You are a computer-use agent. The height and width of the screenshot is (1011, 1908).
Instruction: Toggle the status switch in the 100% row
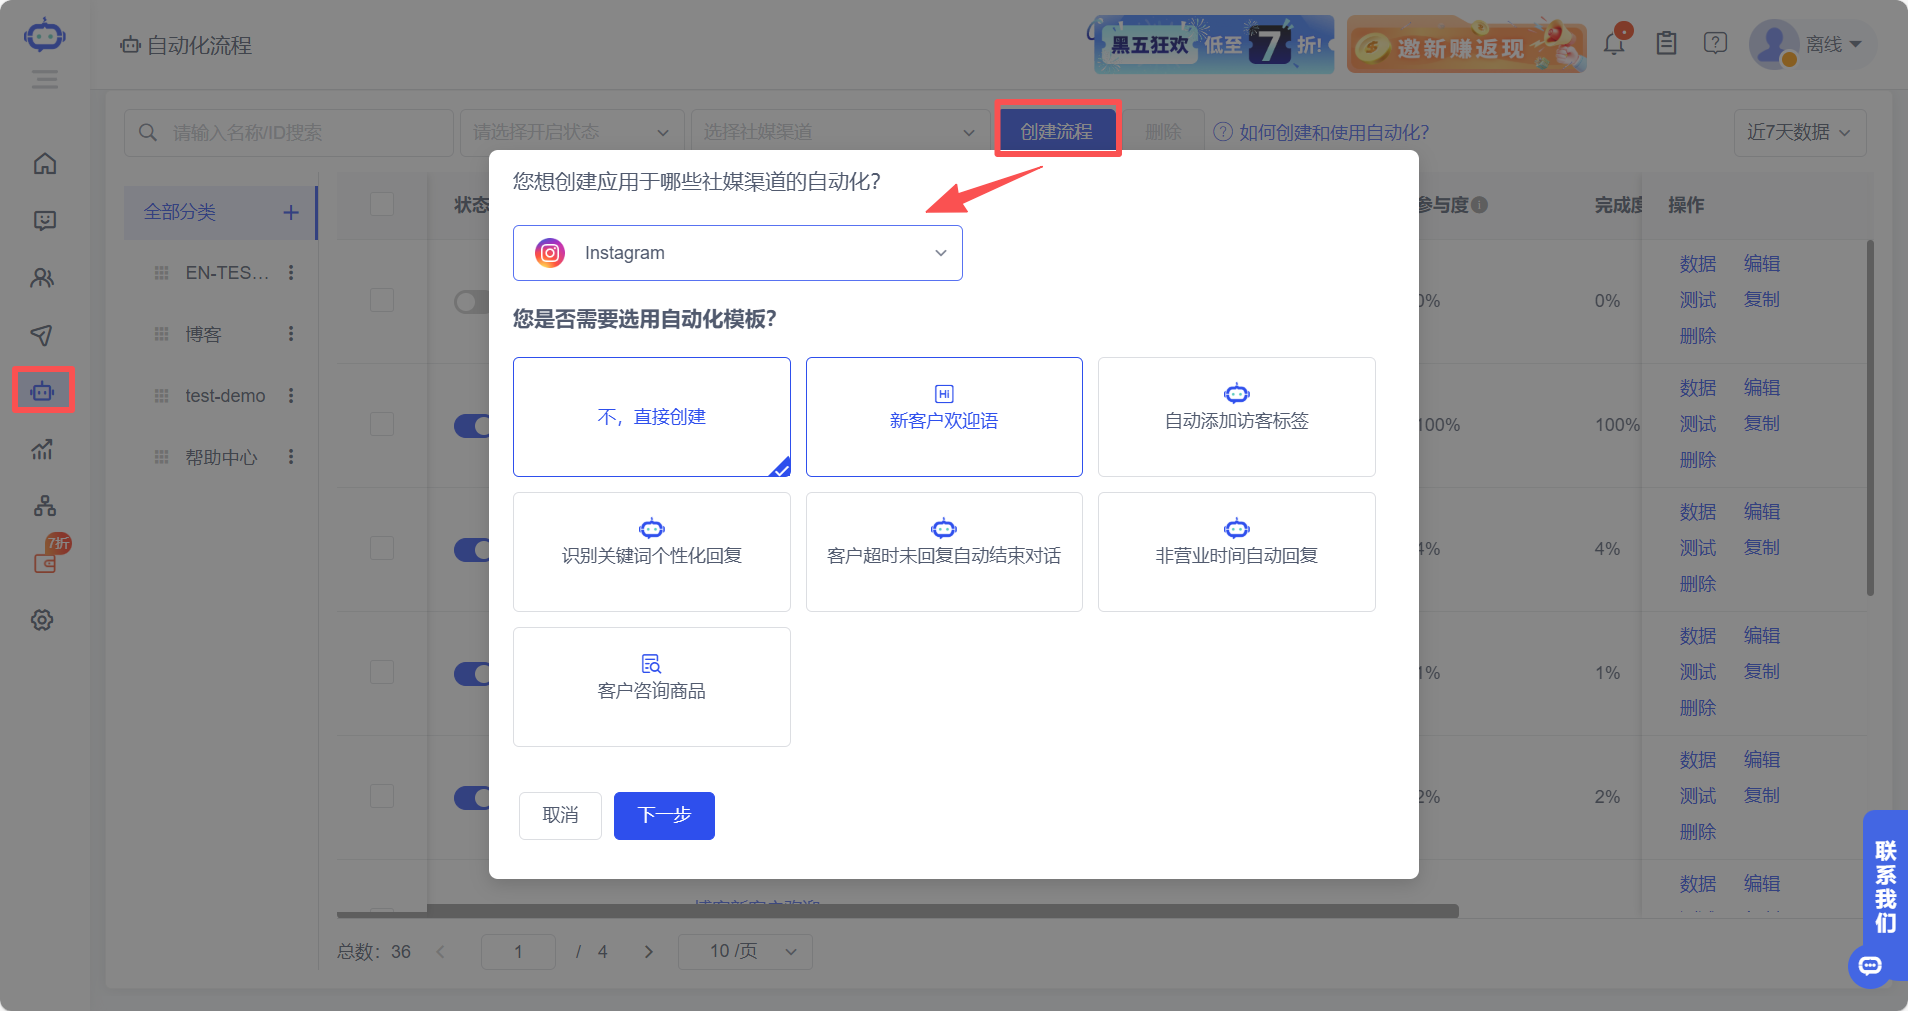click(x=471, y=426)
